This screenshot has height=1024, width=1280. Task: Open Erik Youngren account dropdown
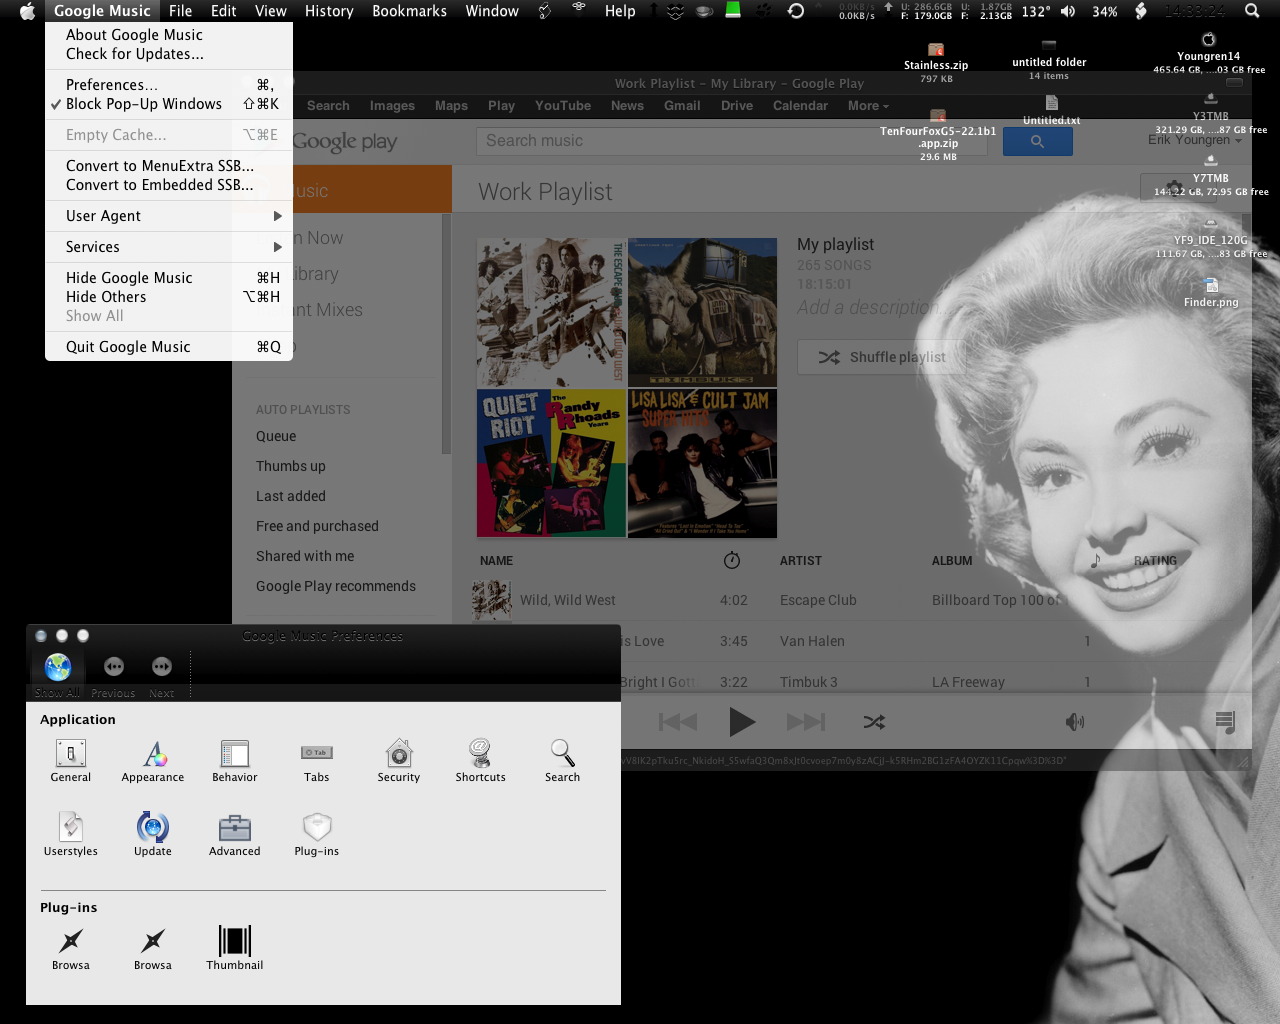pyautogui.click(x=1194, y=140)
